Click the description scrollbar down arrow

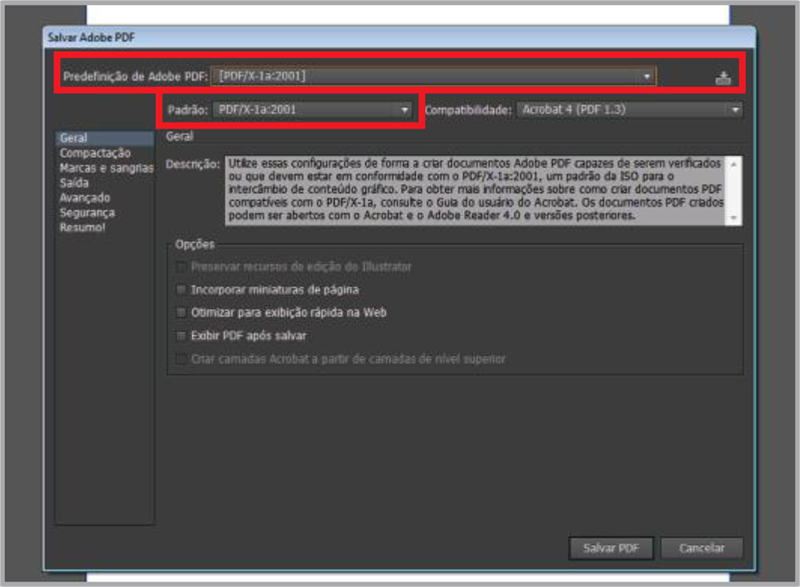734,218
